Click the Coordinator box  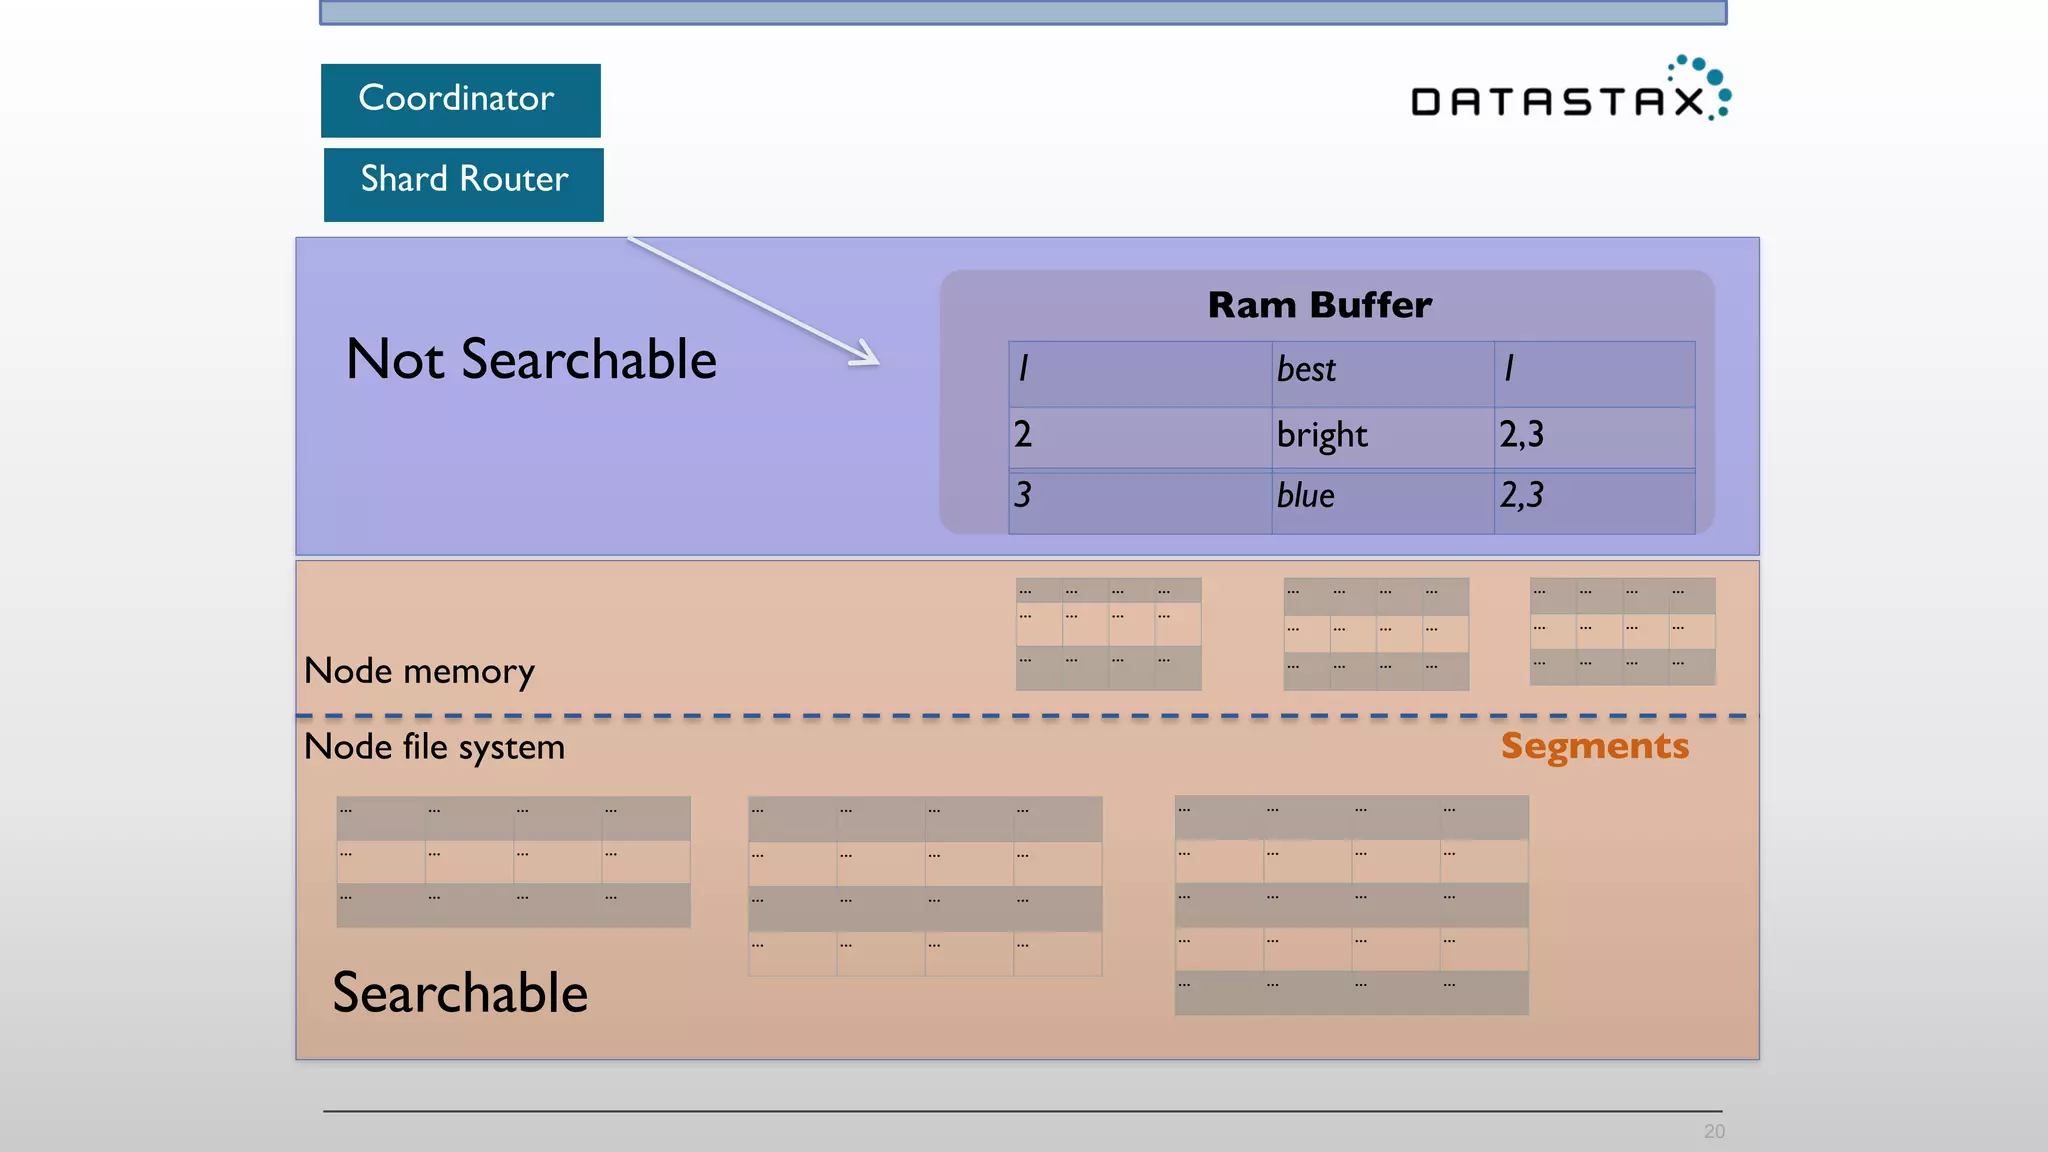tap(460, 100)
